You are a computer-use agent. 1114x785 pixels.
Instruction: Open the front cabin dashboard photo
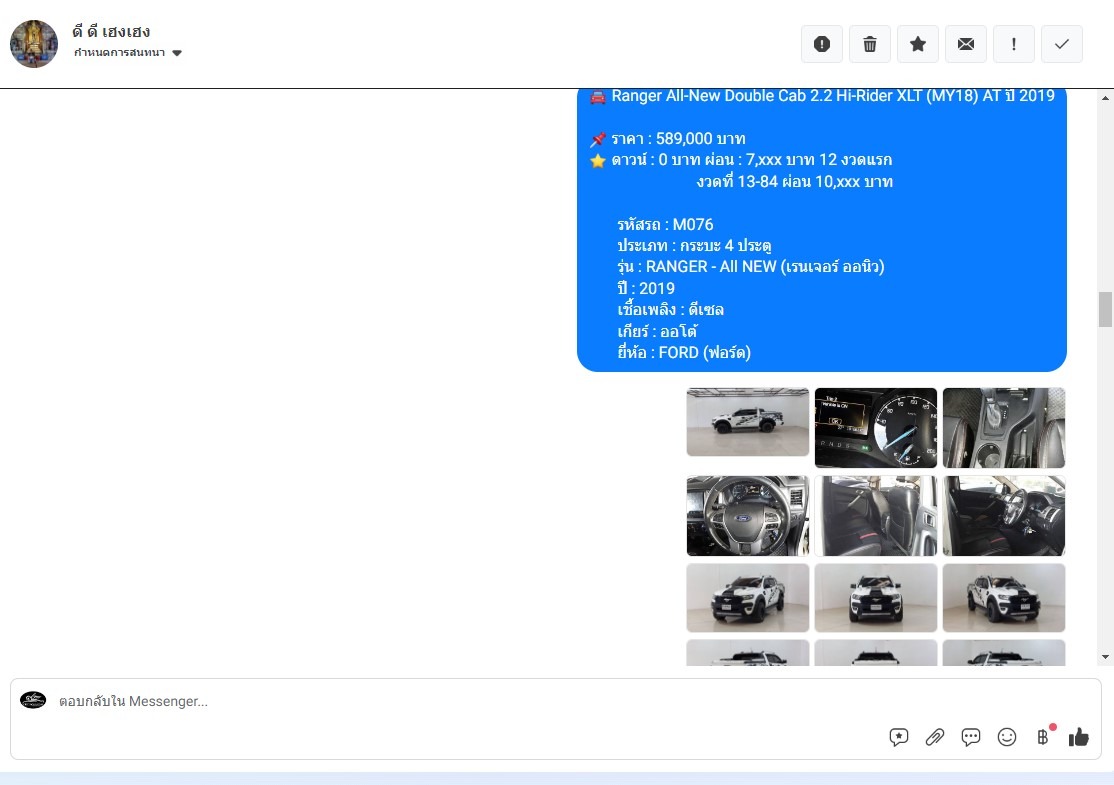(x=1003, y=516)
